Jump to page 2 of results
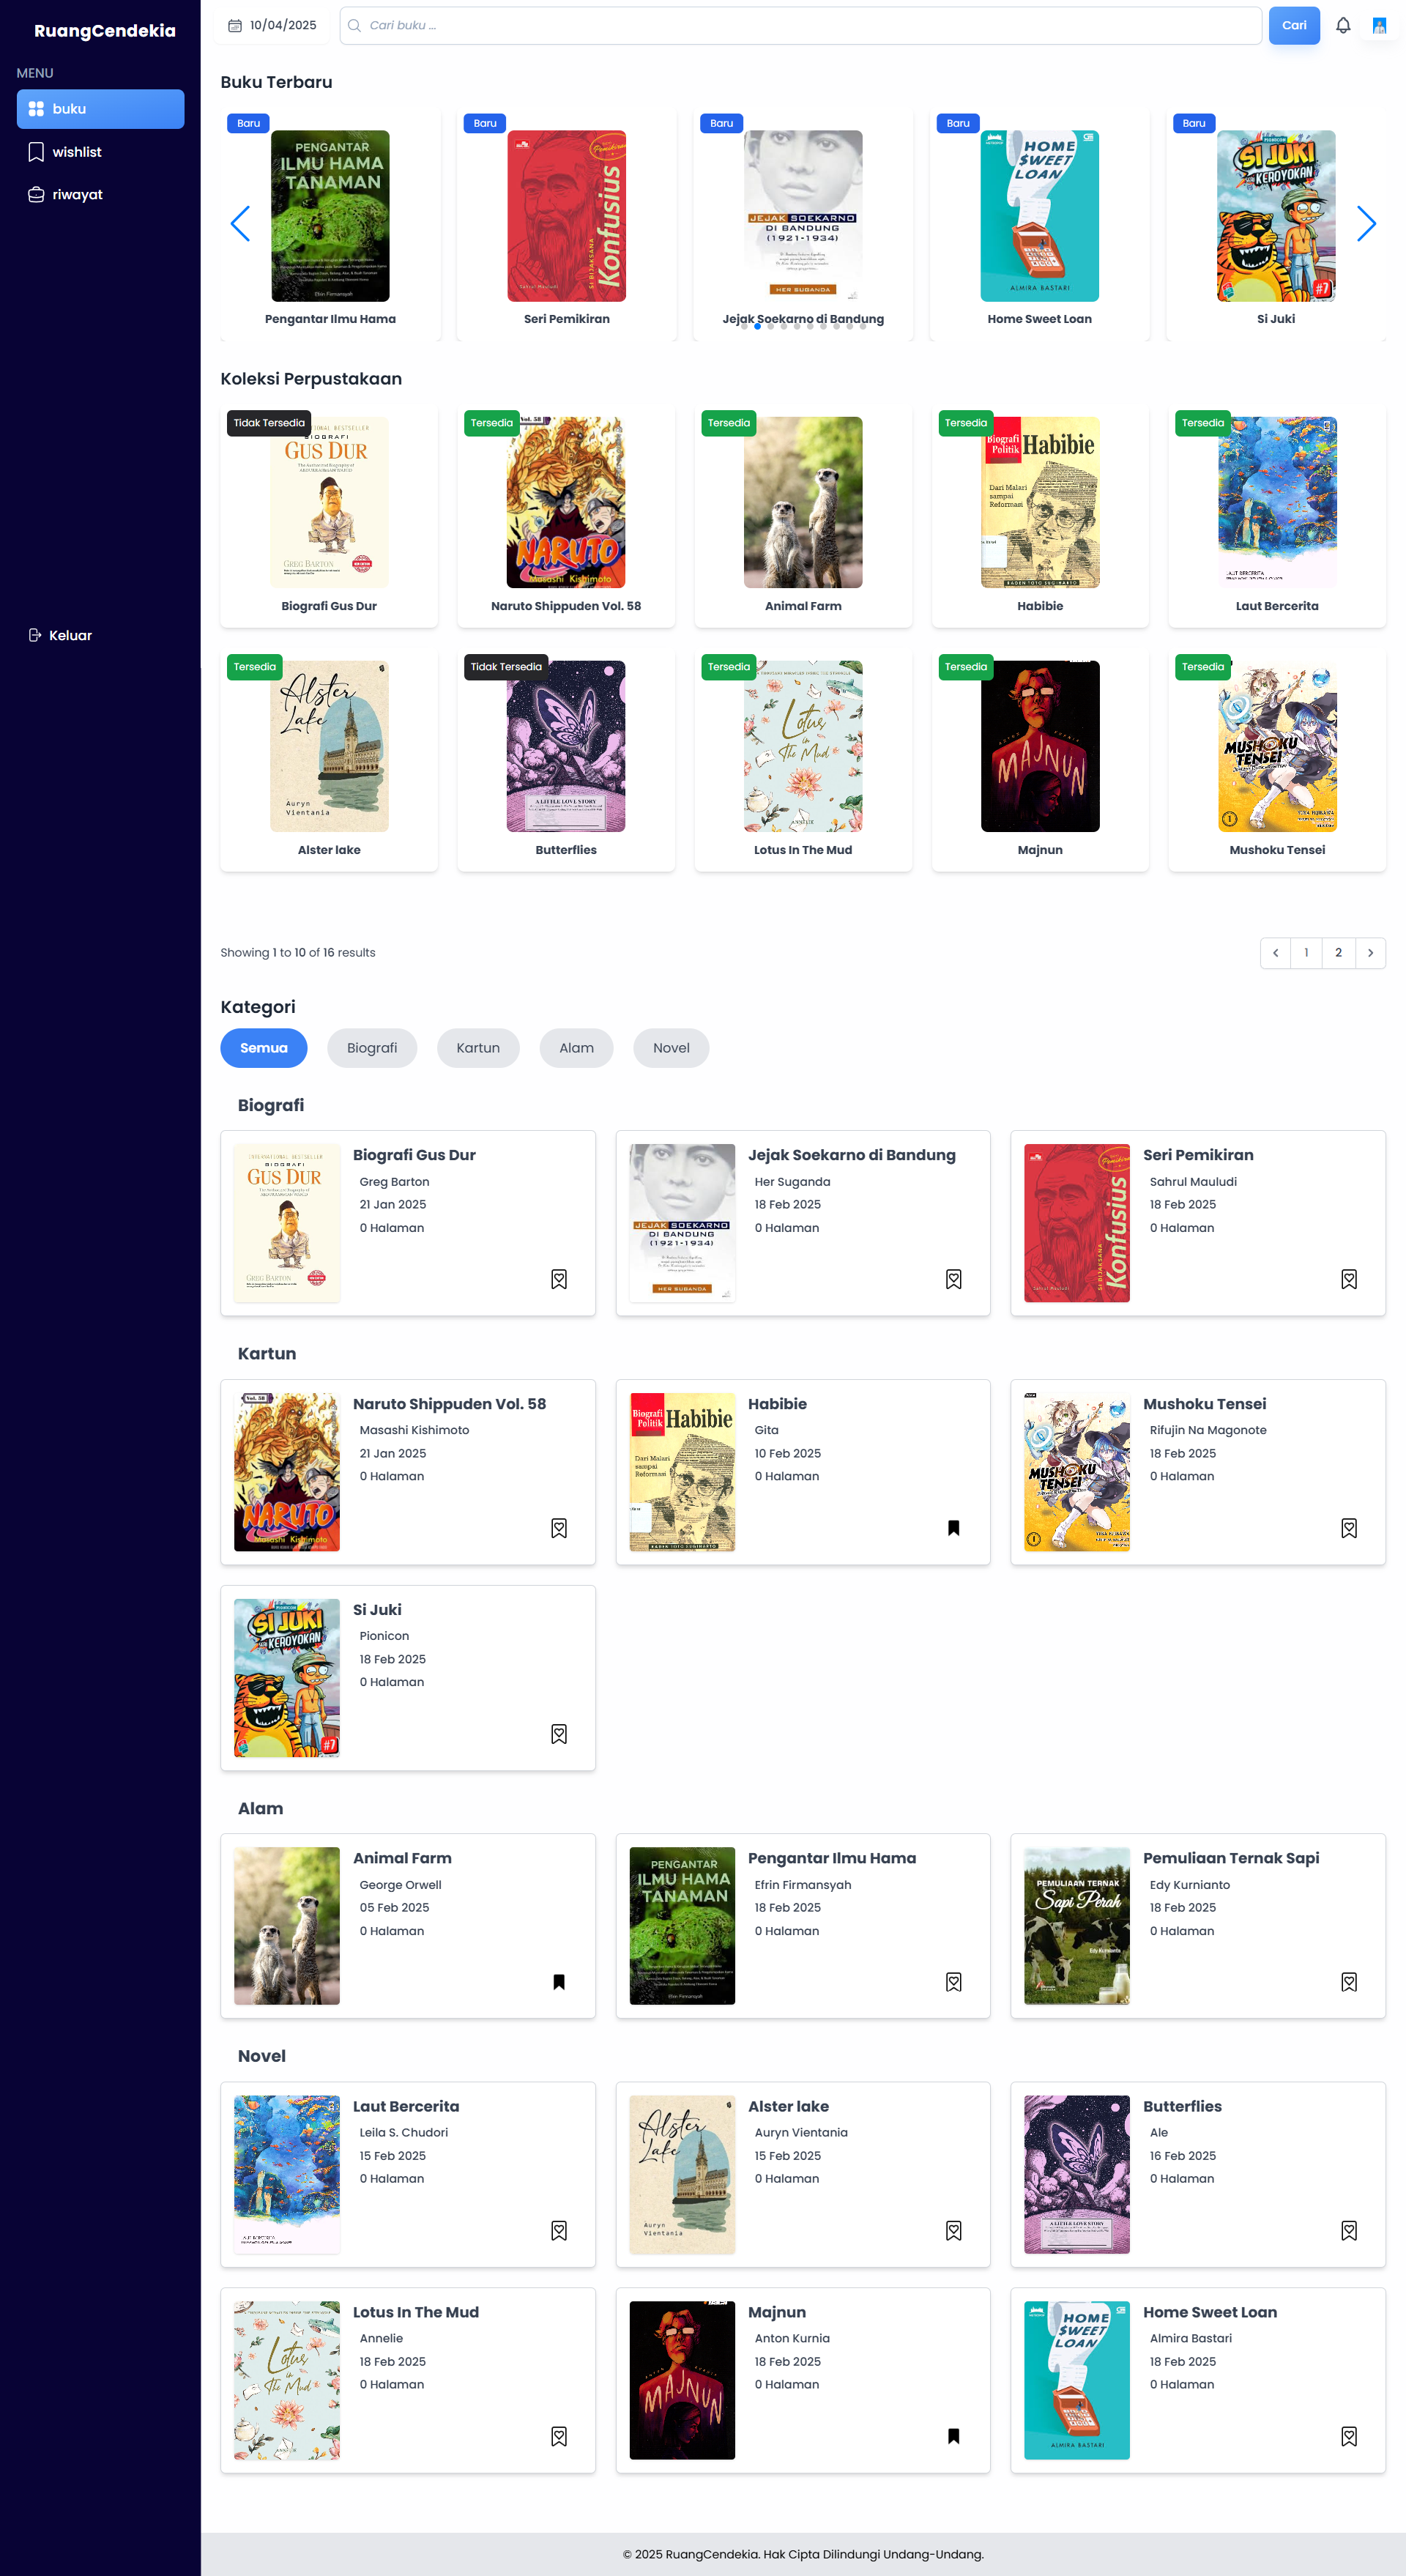Viewport: 1406px width, 2576px height. pos(1338,953)
